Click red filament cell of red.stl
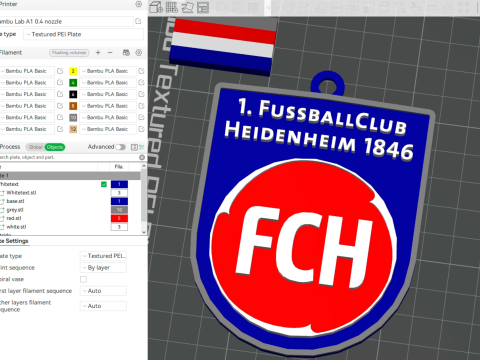 (x=119, y=218)
